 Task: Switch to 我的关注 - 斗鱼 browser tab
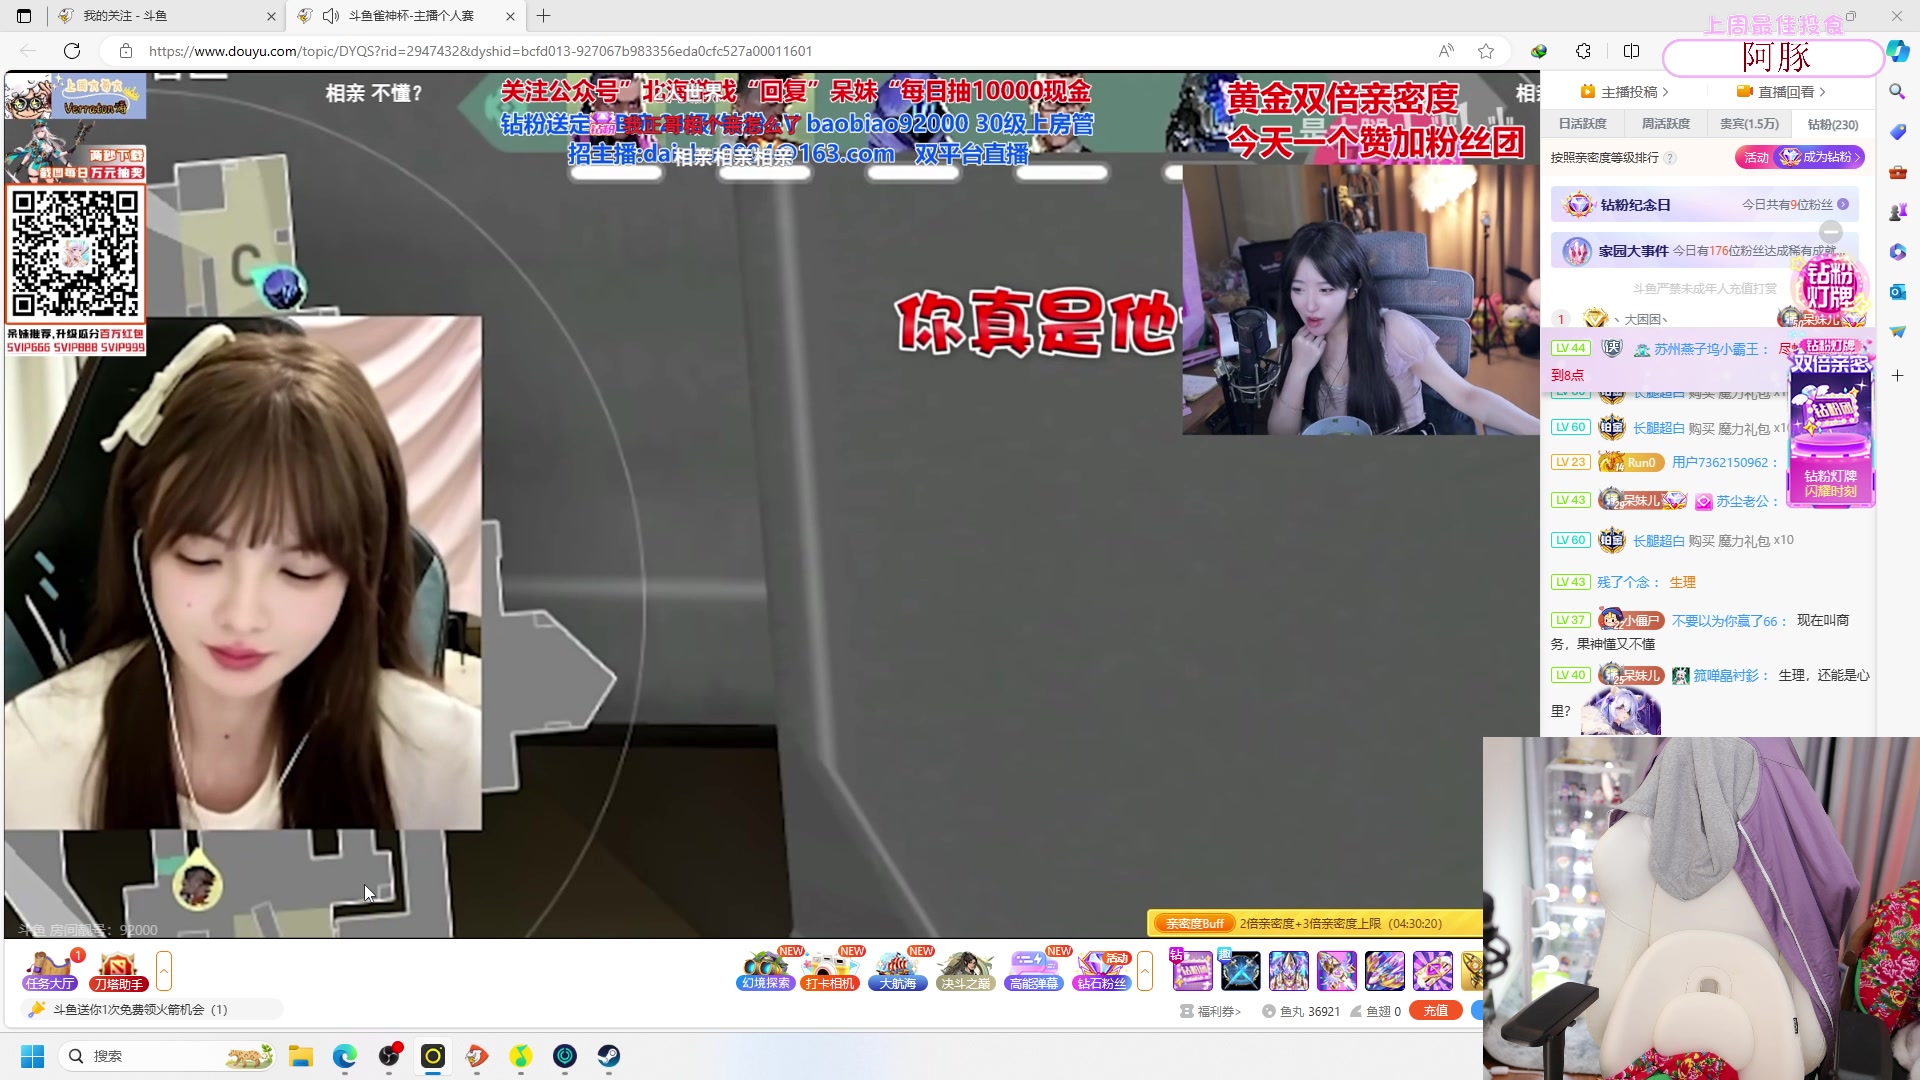pos(165,16)
